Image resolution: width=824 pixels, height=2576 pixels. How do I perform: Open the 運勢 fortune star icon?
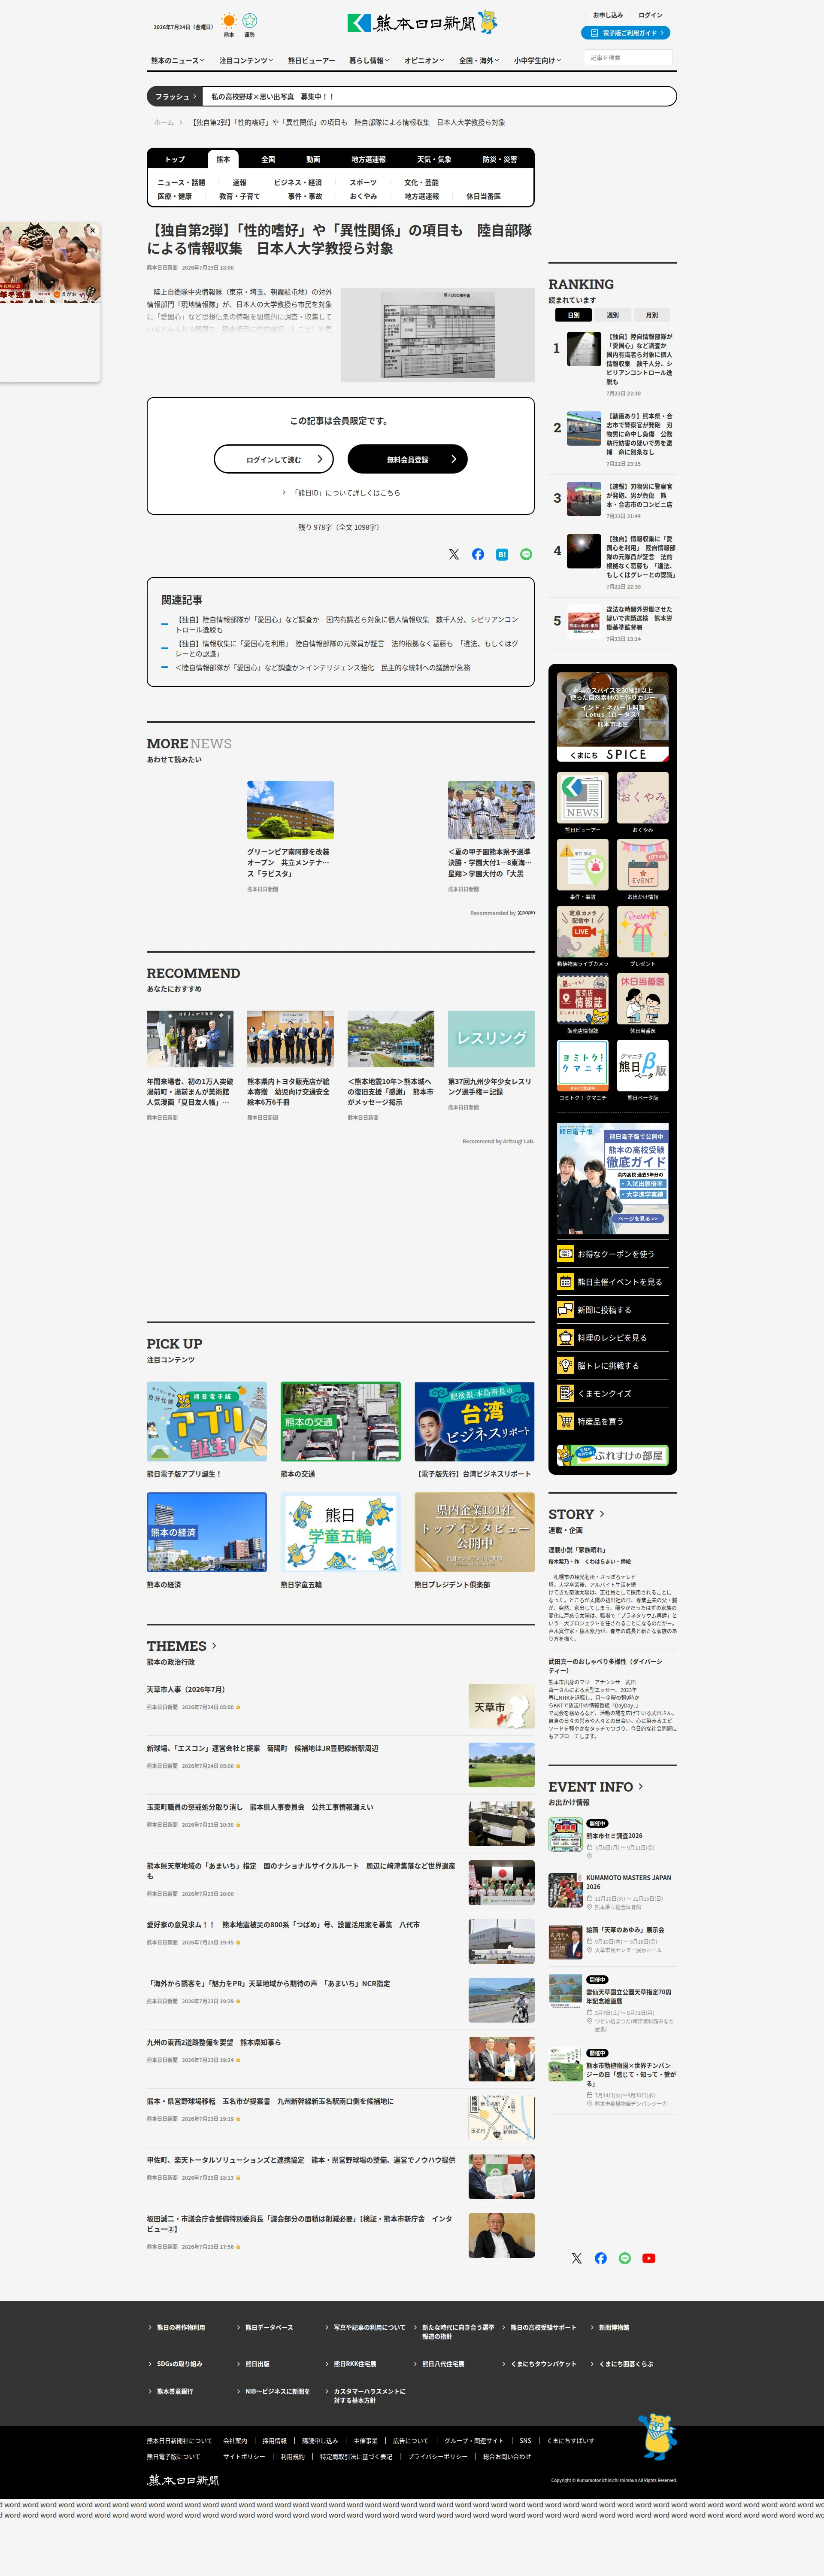point(250,21)
